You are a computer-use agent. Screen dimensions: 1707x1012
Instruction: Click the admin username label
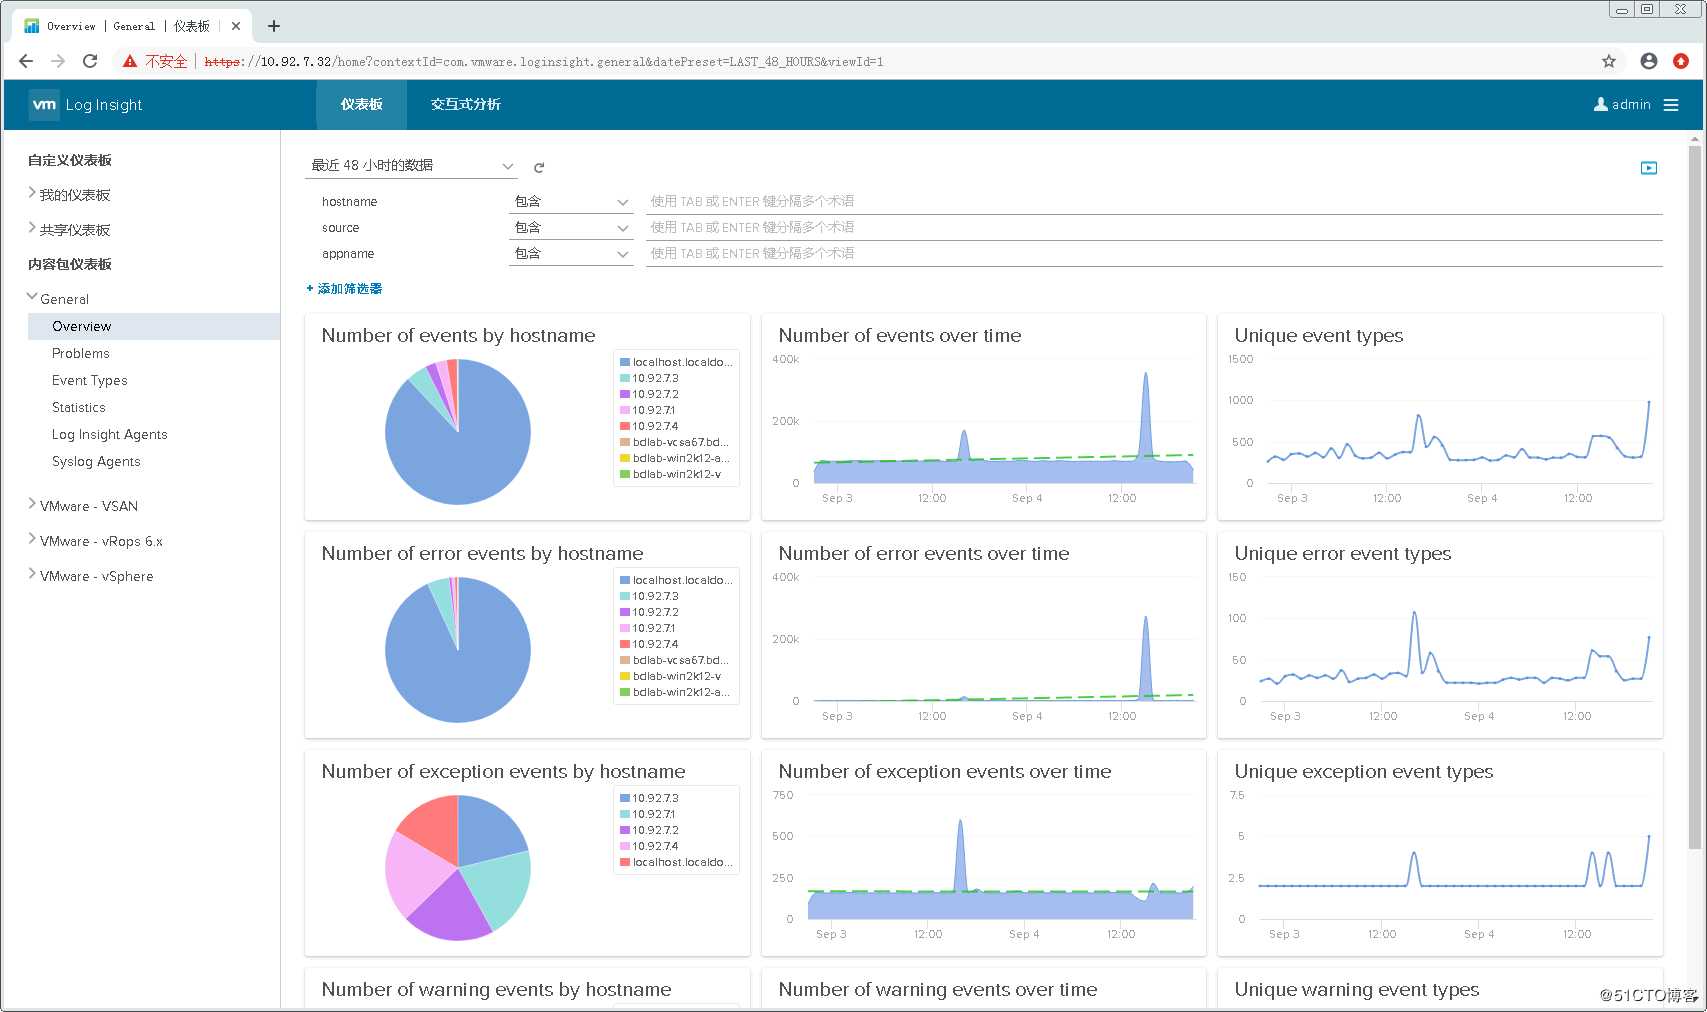tap(1631, 104)
